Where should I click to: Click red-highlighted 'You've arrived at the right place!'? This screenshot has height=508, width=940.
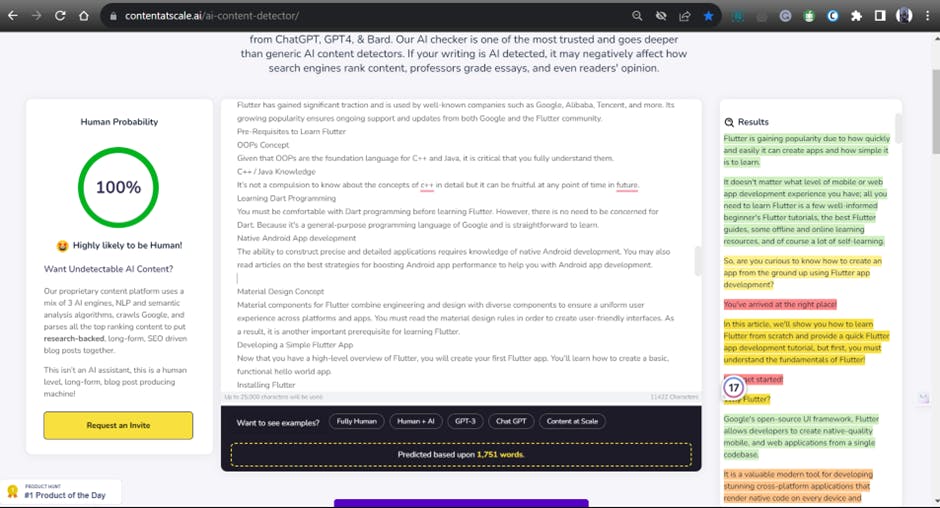coord(780,305)
